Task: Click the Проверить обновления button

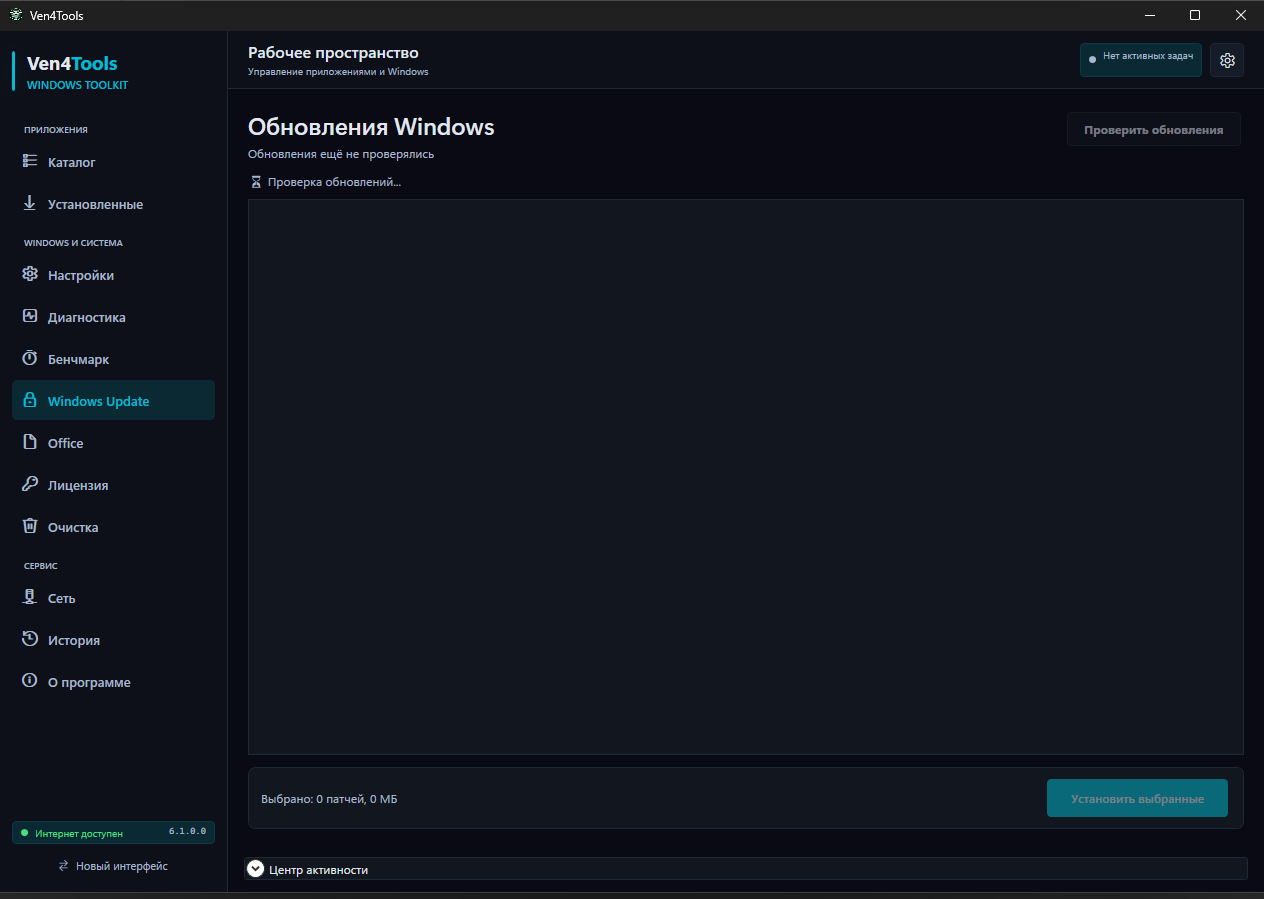Action: 1153,130
